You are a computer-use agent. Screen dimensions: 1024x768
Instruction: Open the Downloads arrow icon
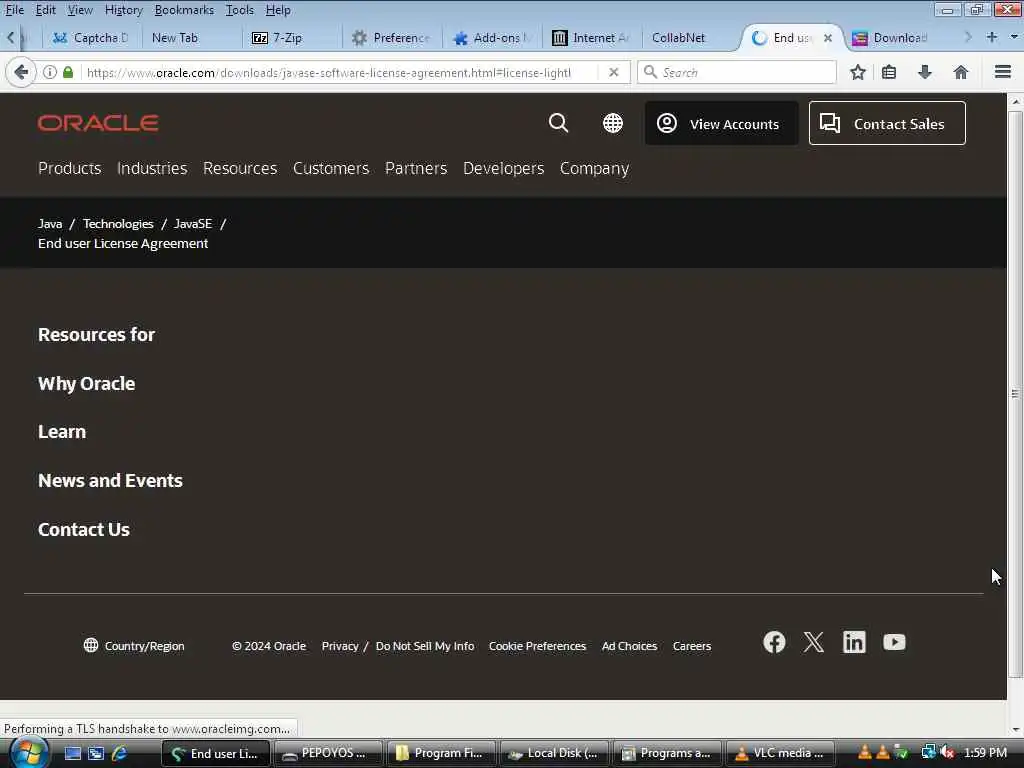924,72
